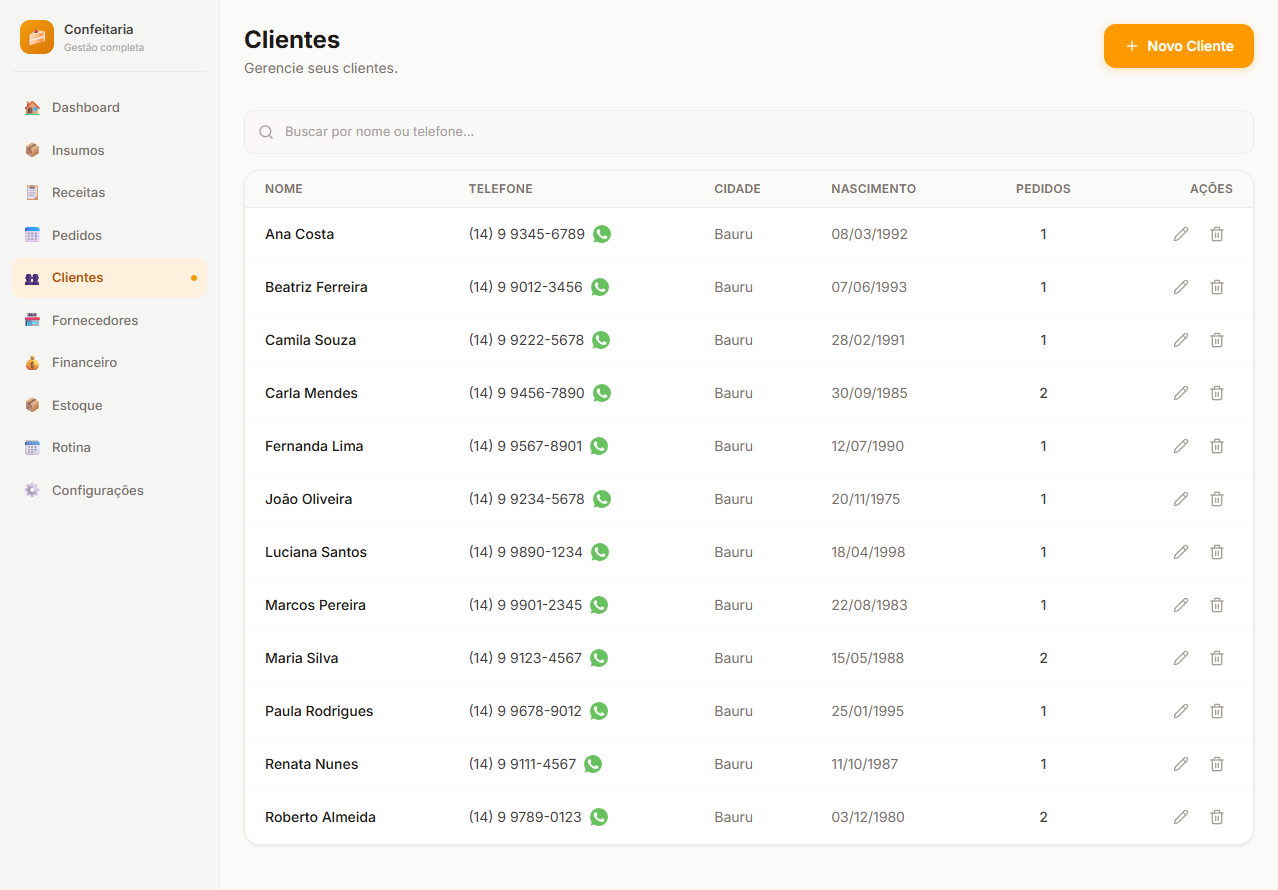
Task: Switch to the Clientes section
Action: (x=78, y=277)
